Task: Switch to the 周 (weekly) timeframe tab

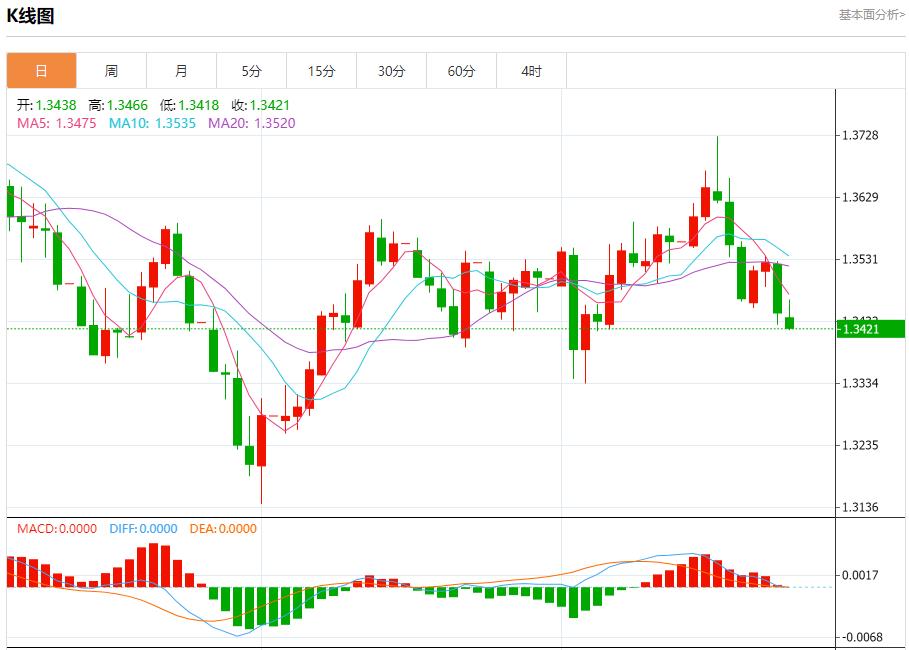Action: (x=111, y=71)
